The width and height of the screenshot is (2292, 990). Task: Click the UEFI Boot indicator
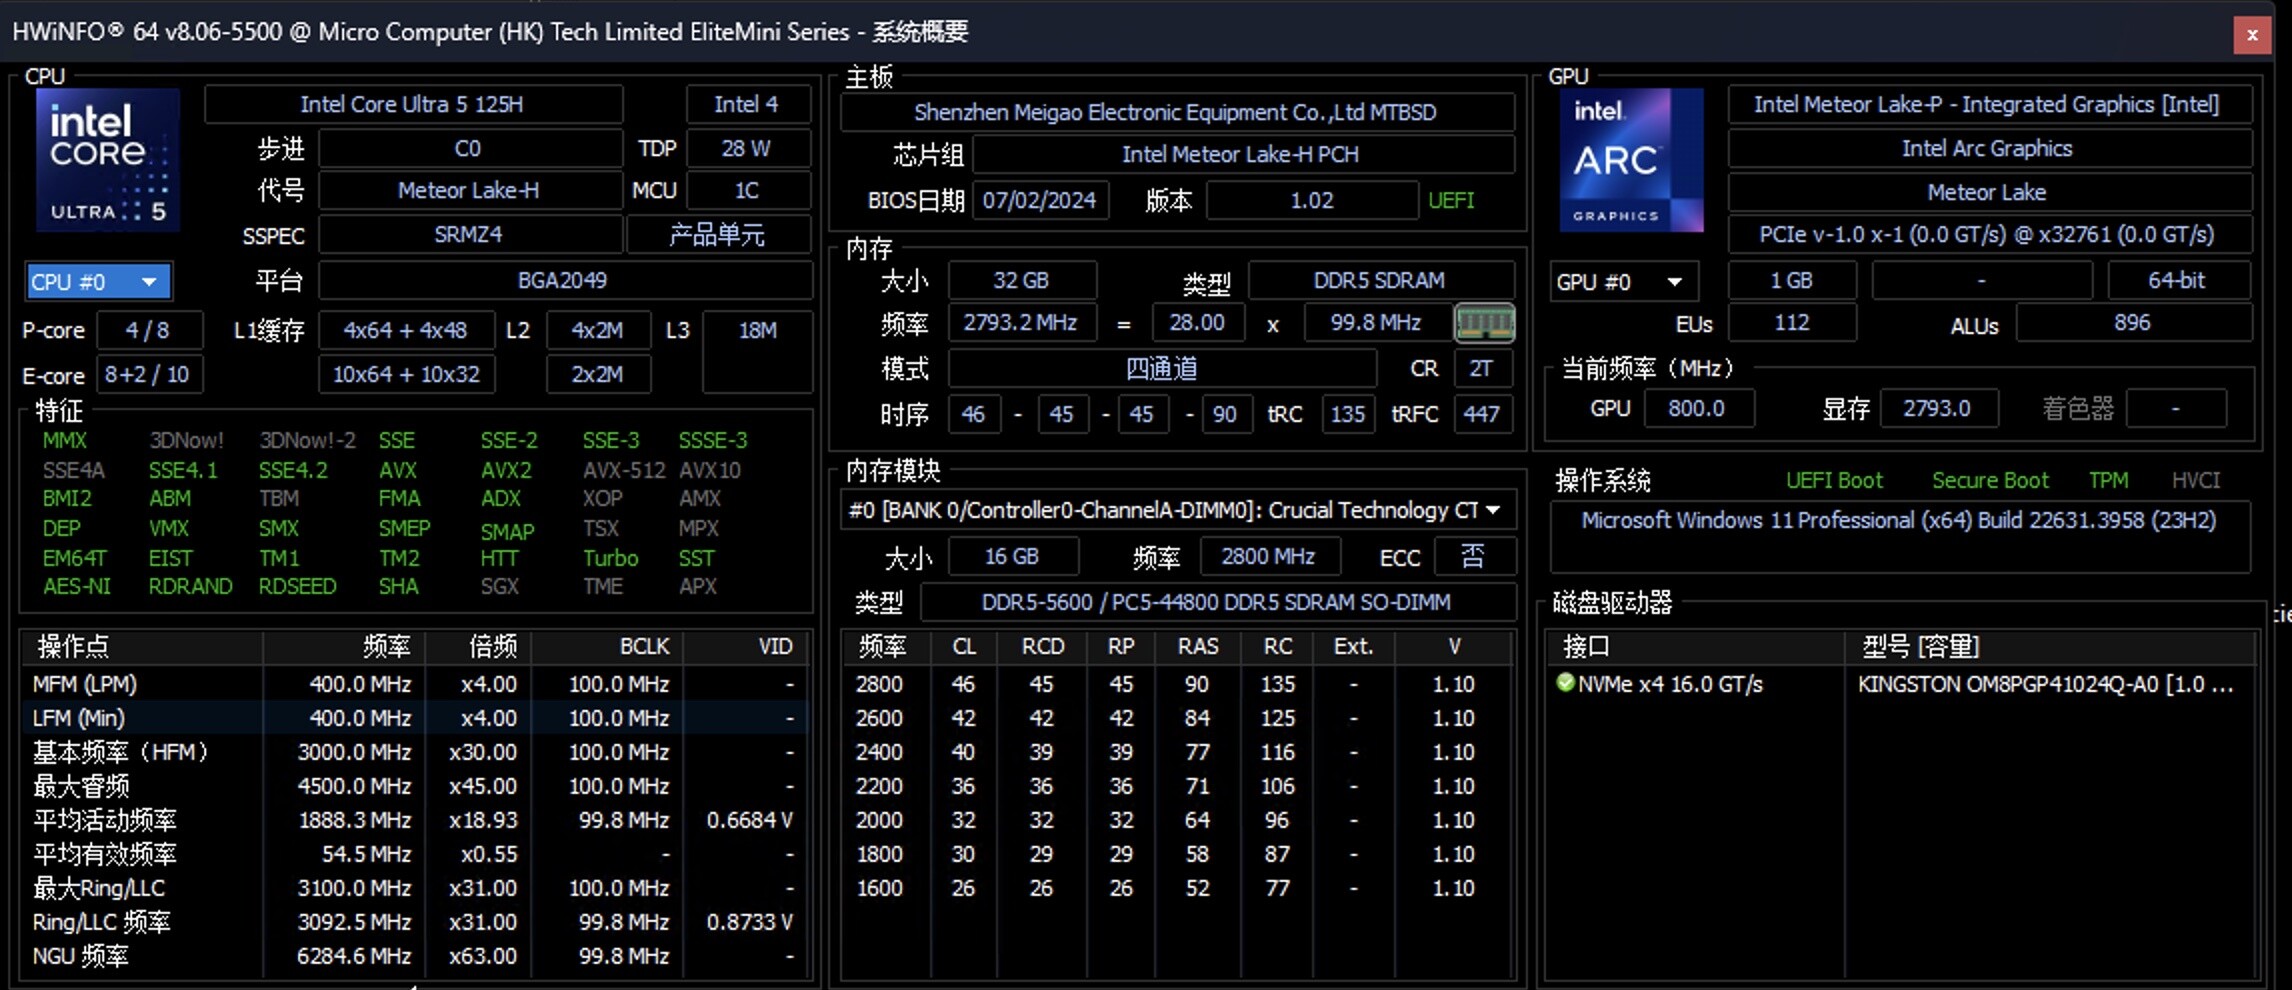(x=1833, y=481)
